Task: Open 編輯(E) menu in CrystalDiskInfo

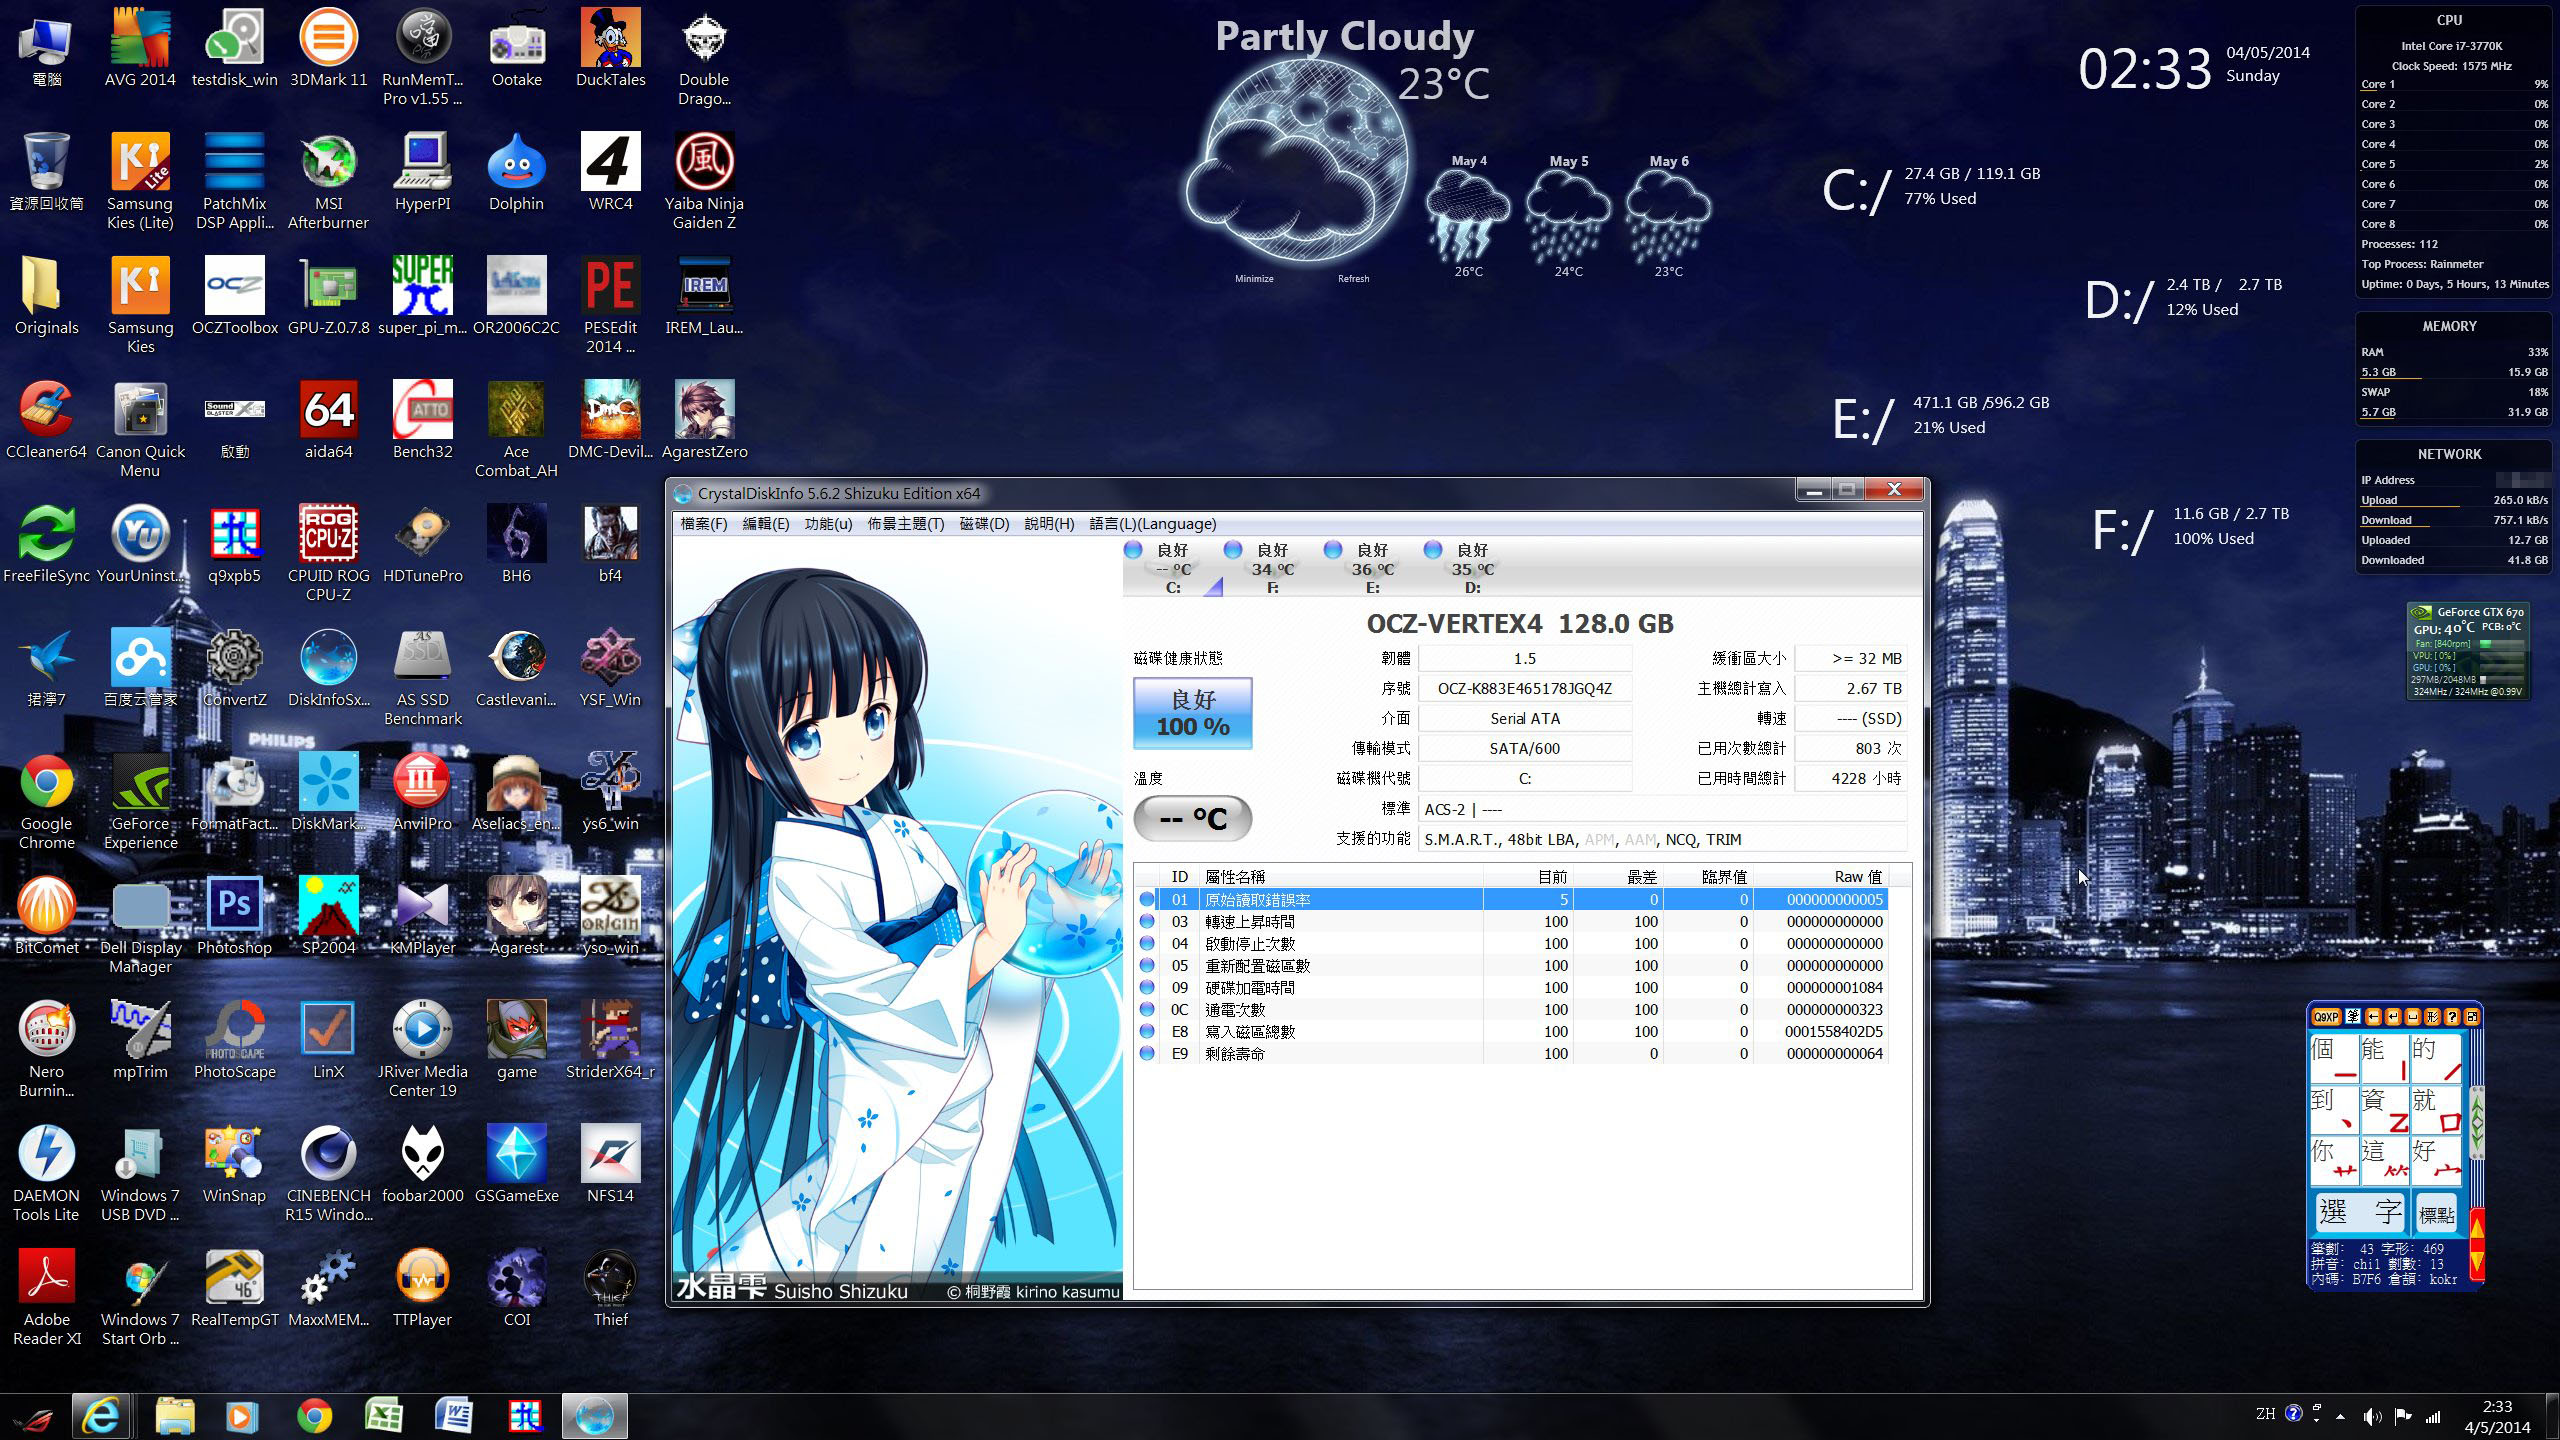Action: [x=765, y=524]
